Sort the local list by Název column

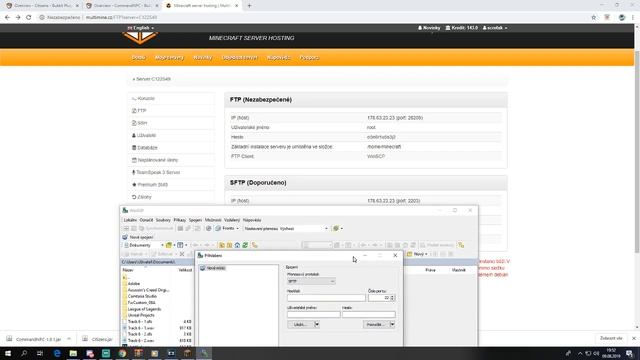[x=128, y=270]
